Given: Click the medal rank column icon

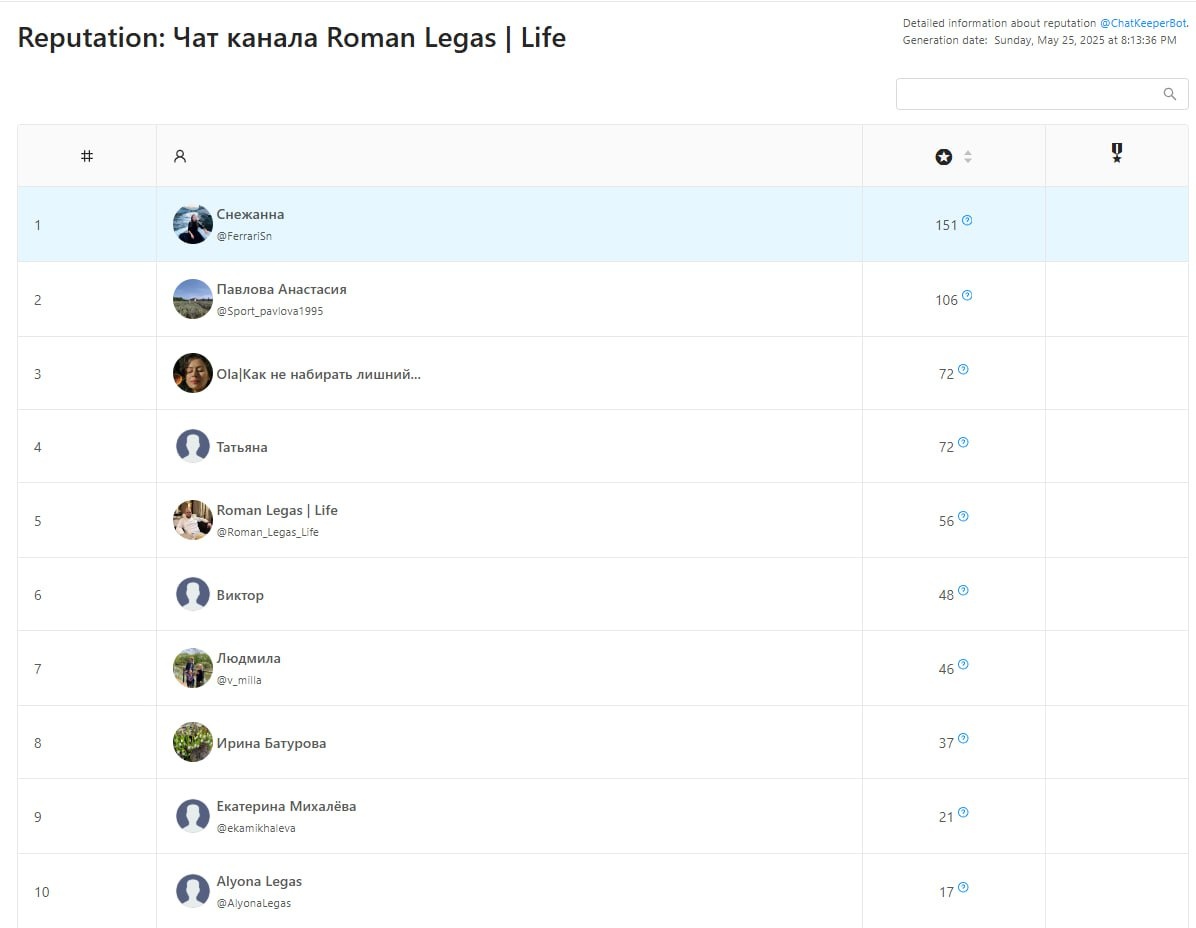Looking at the screenshot, I should pyautogui.click(x=1117, y=153).
